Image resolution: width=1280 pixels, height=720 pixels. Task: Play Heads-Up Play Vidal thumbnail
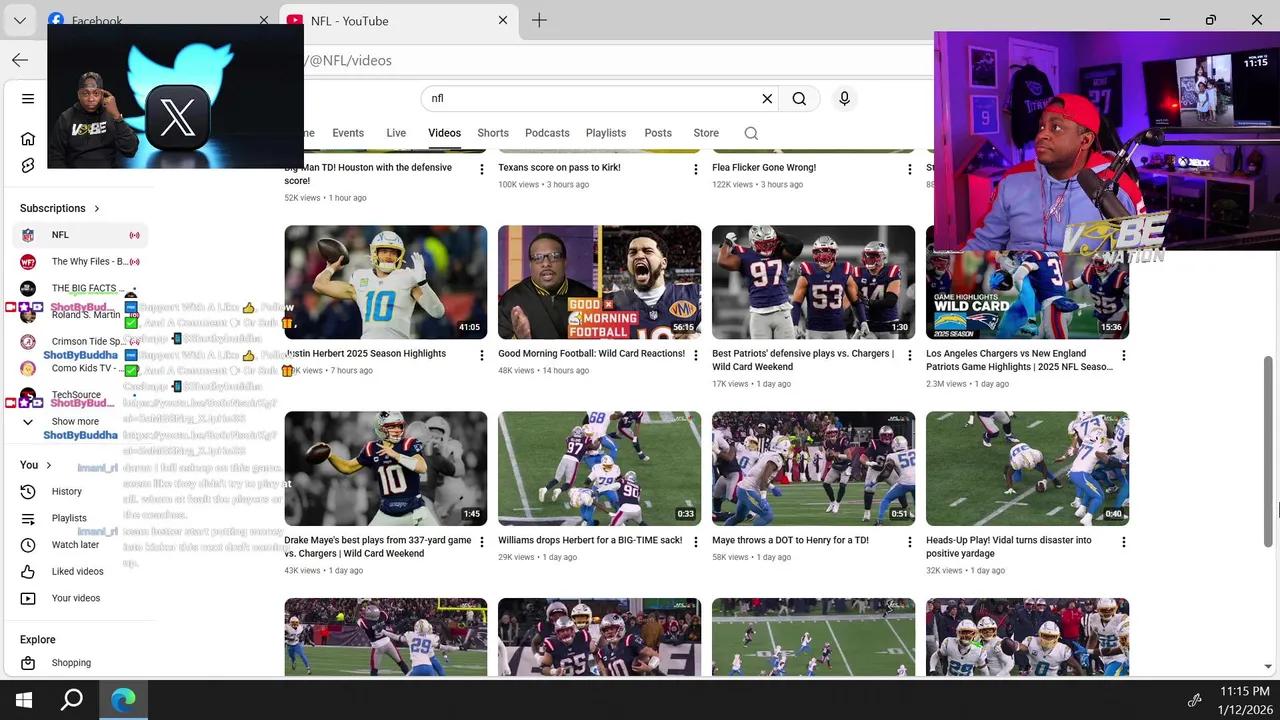(x=1028, y=469)
